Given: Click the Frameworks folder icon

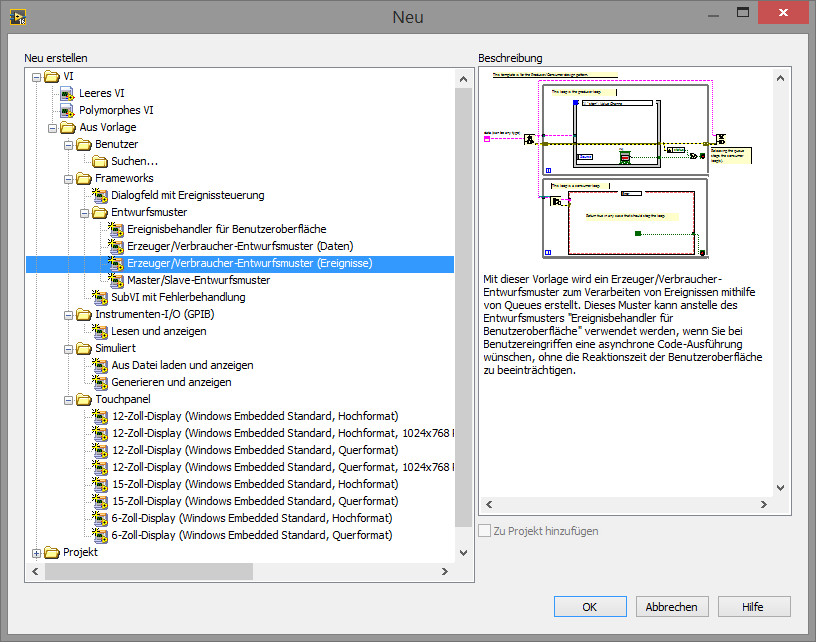Looking at the screenshot, I should [x=84, y=178].
